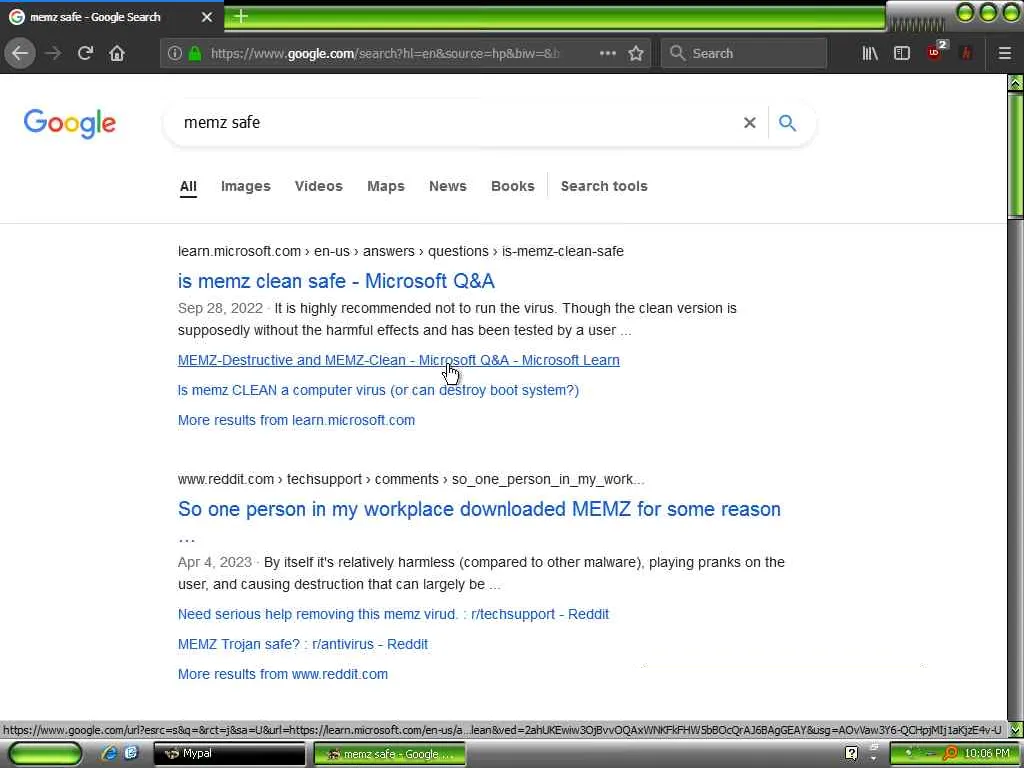Open the Library icon in the toolbar

pyautogui.click(x=870, y=53)
